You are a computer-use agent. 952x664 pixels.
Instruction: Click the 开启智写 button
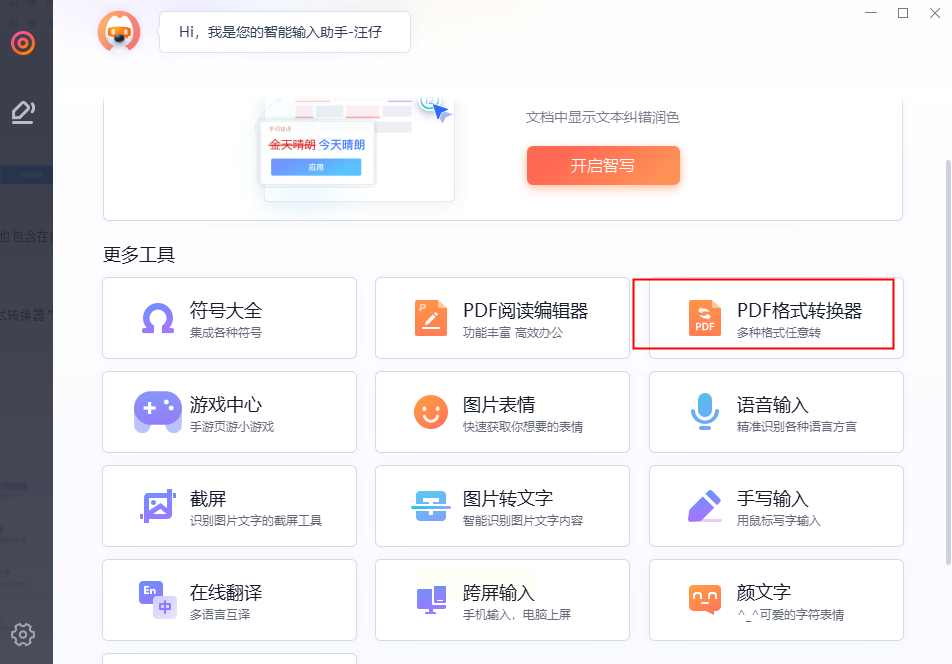[x=603, y=165]
